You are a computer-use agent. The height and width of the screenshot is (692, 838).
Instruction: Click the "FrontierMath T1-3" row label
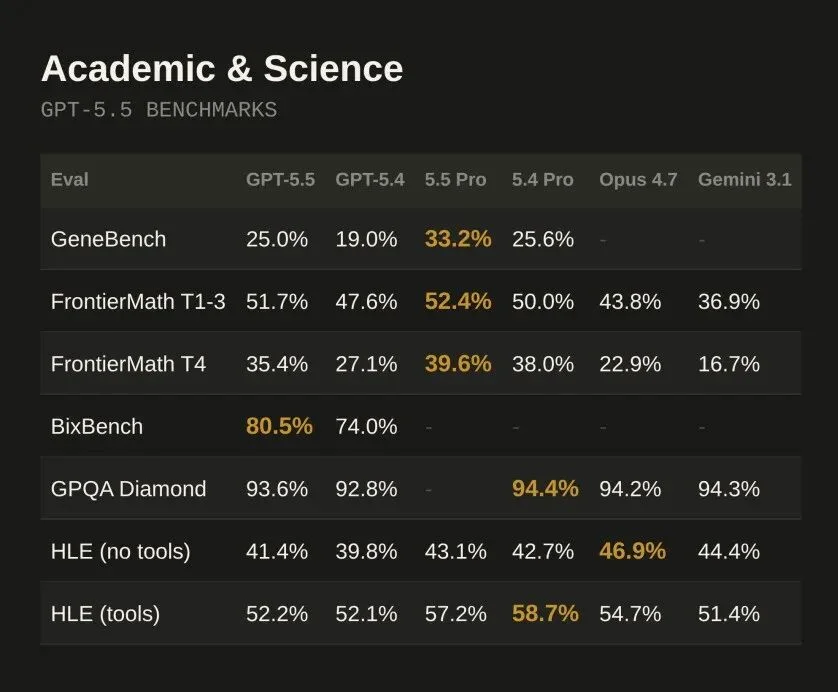click(x=138, y=302)
